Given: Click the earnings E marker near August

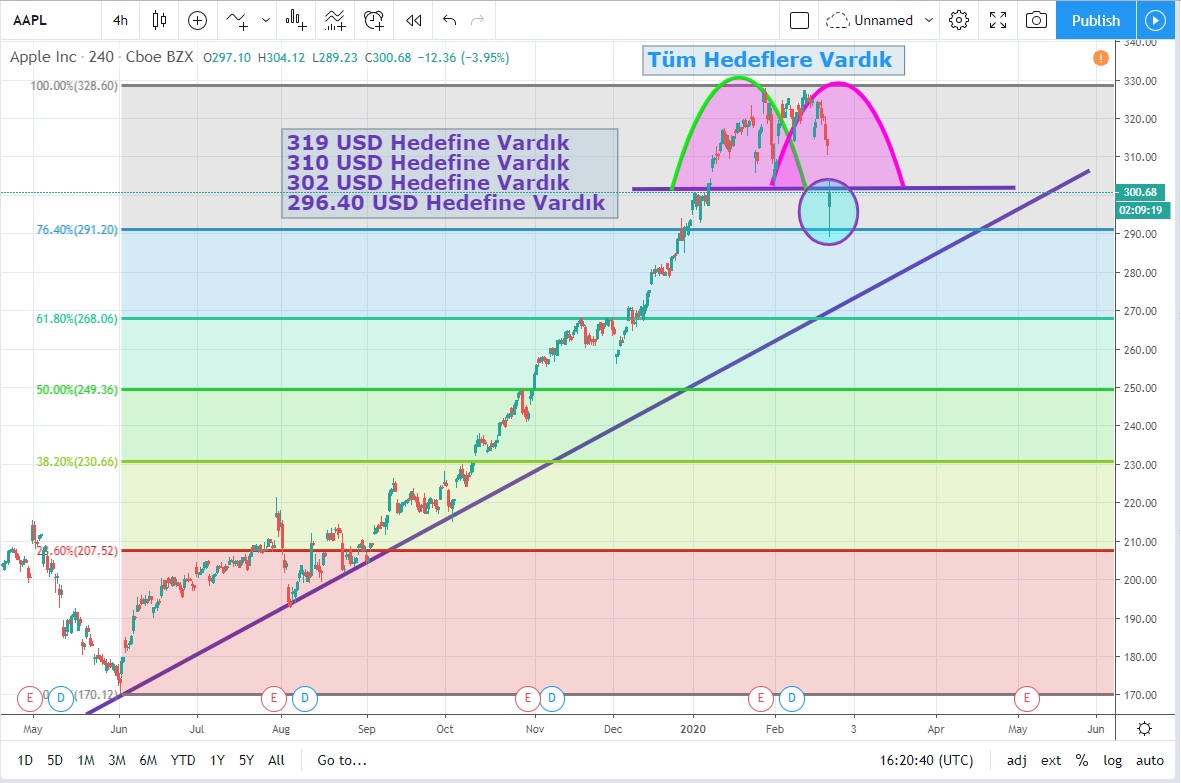Looking at the screenshot, I should [273, 698].
